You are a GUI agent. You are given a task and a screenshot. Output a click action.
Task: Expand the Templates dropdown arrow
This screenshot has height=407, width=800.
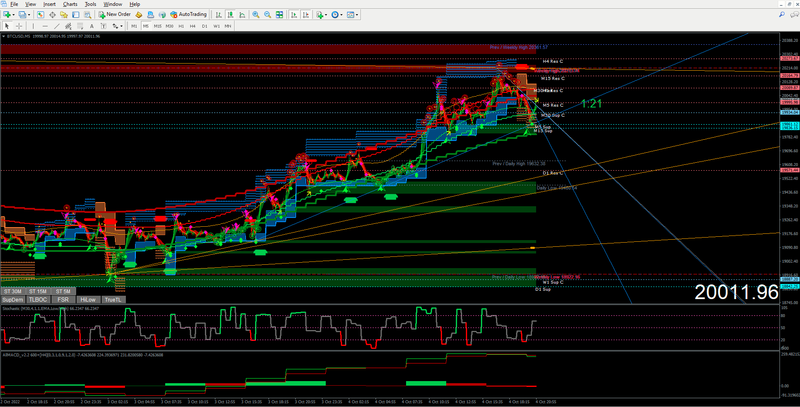click(x=357, y=15)
